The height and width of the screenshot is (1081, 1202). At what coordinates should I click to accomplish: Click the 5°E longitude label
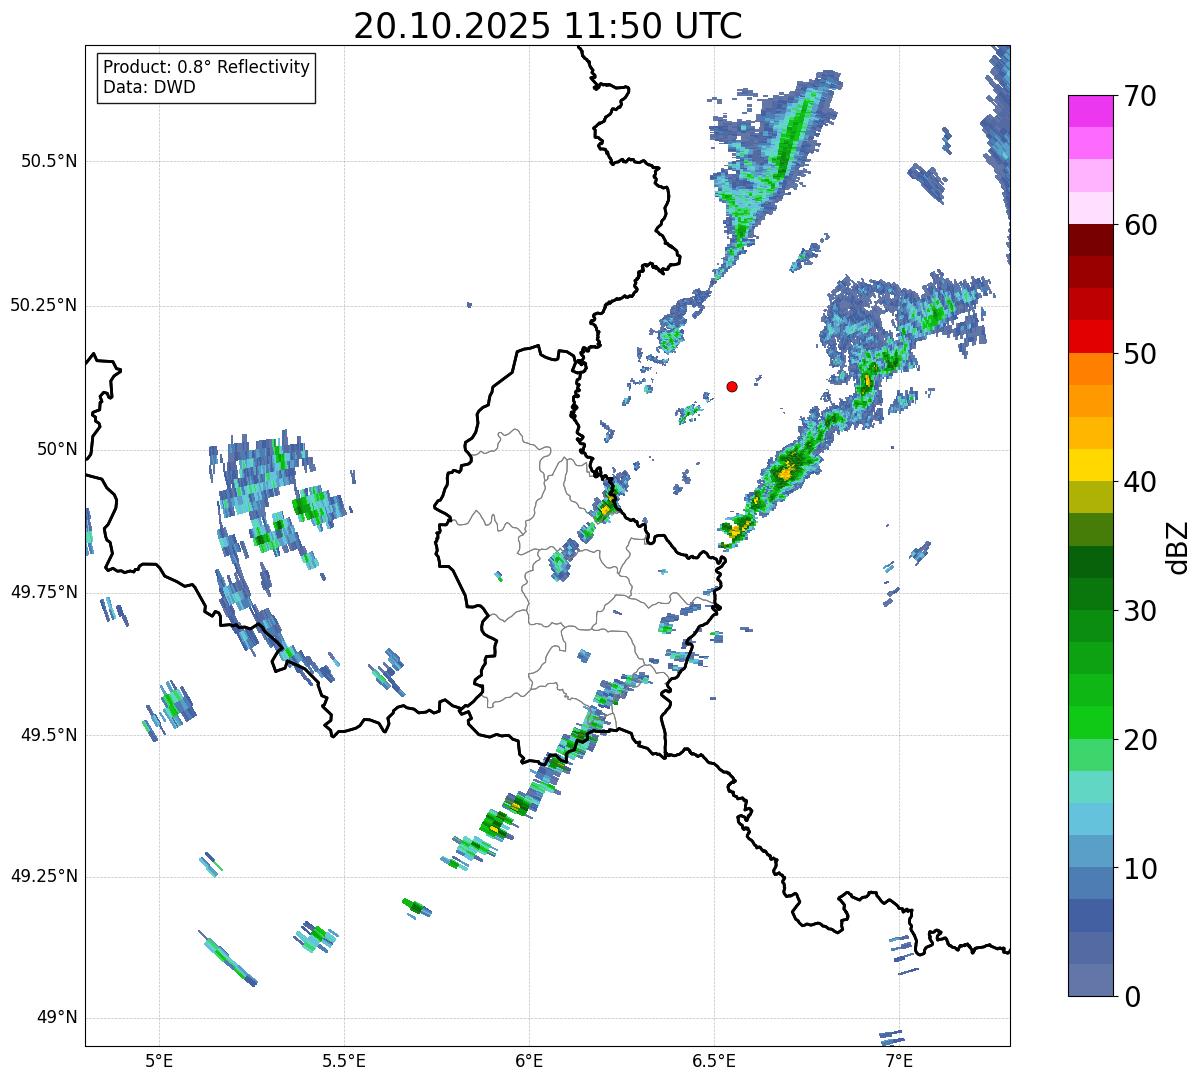point(159,1060)
